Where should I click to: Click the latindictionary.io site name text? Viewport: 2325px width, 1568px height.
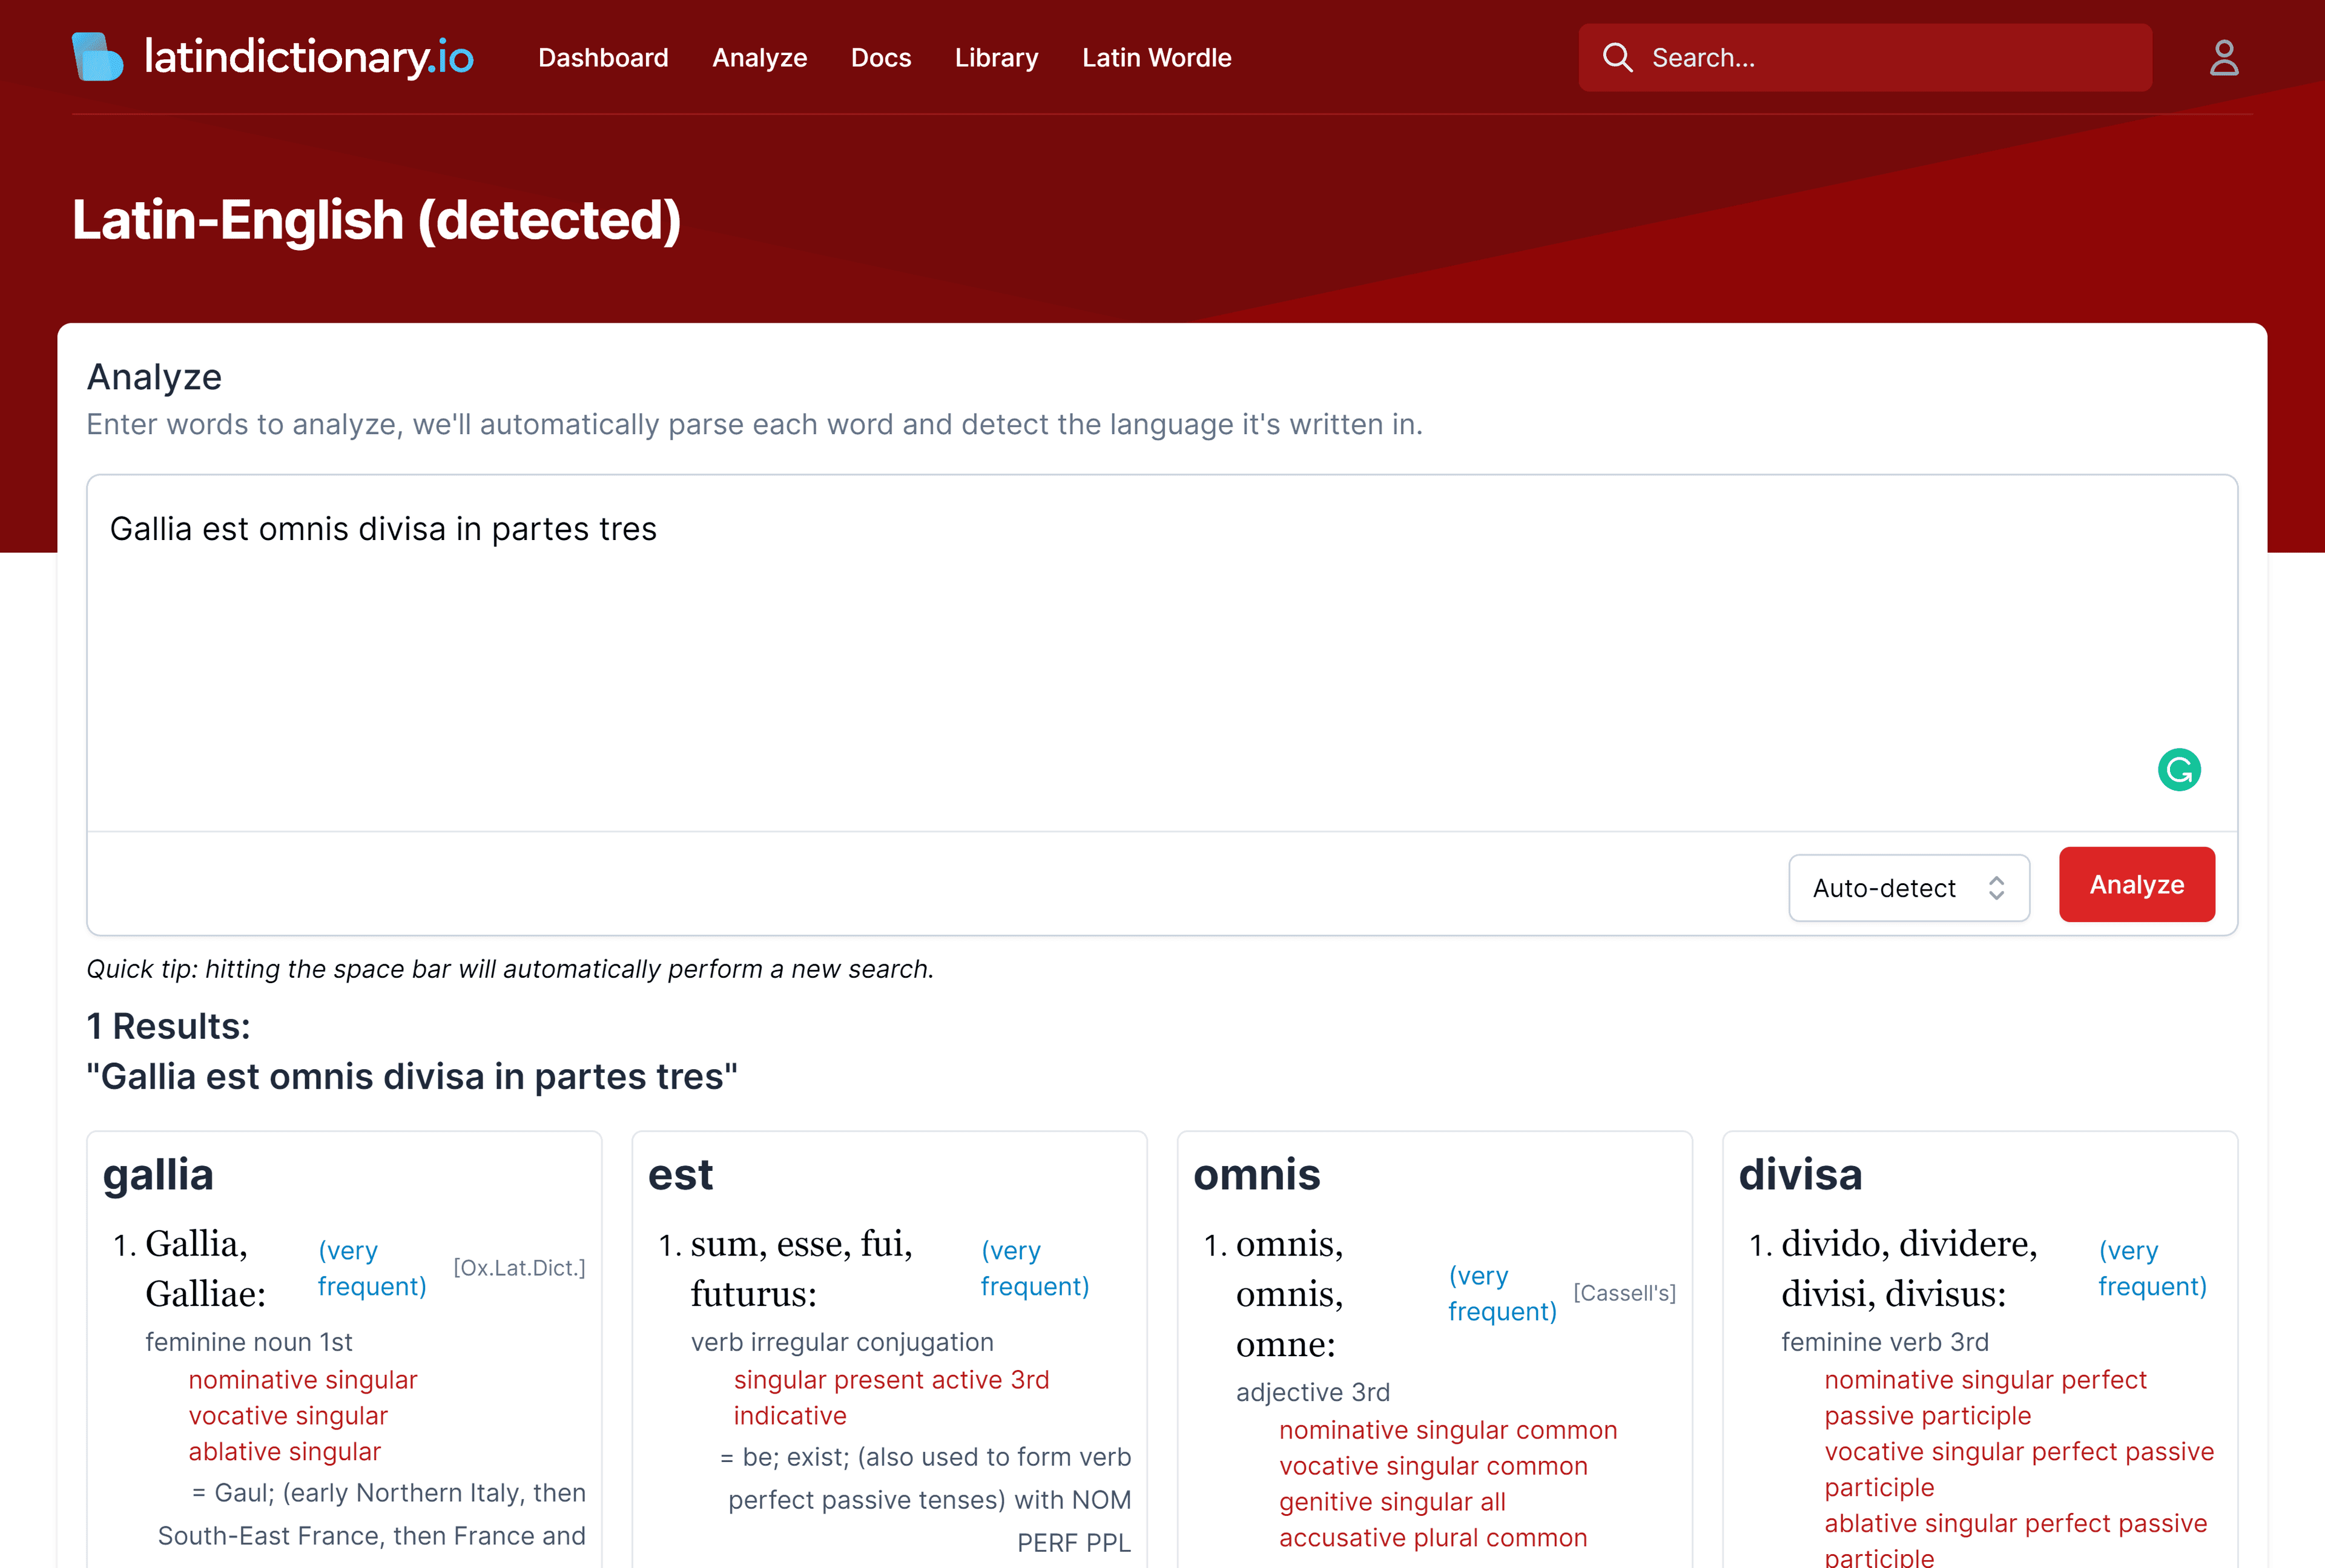(309, 57)
